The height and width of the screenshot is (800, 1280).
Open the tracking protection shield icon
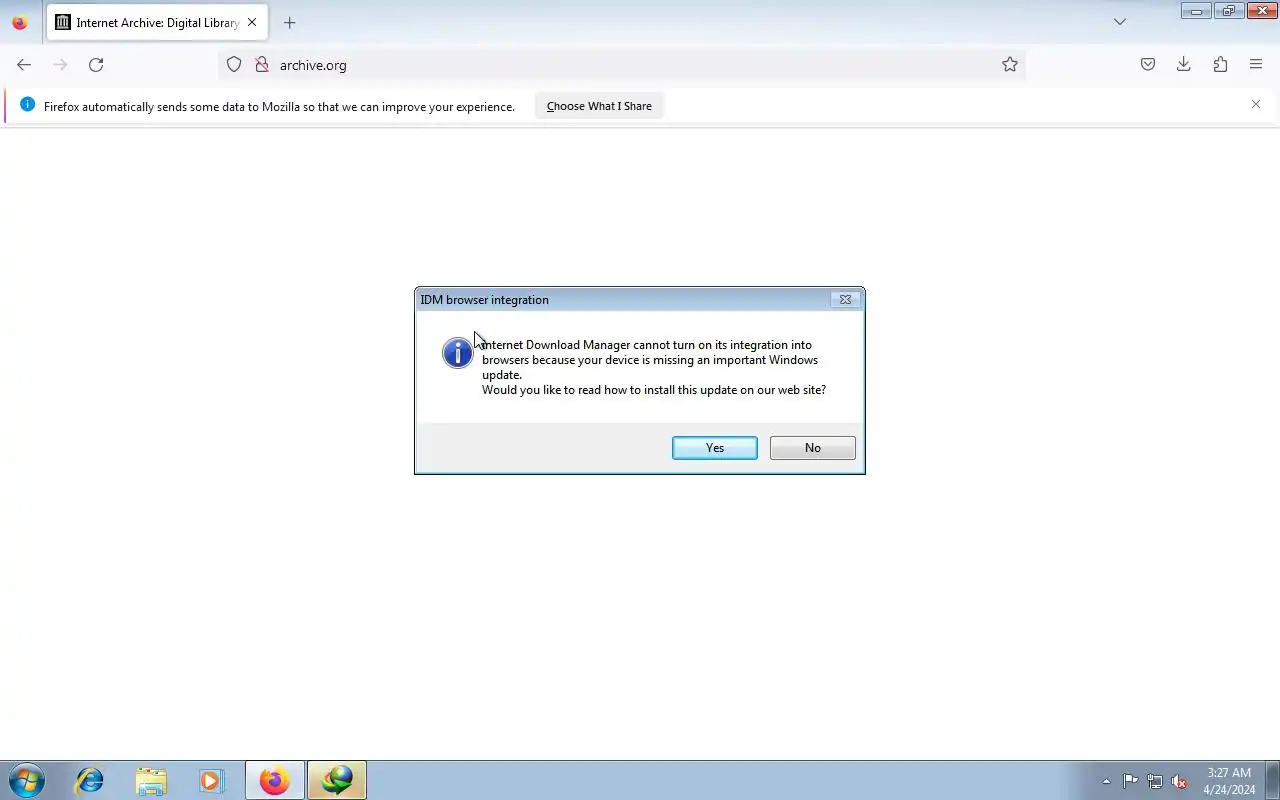(234, 65)
